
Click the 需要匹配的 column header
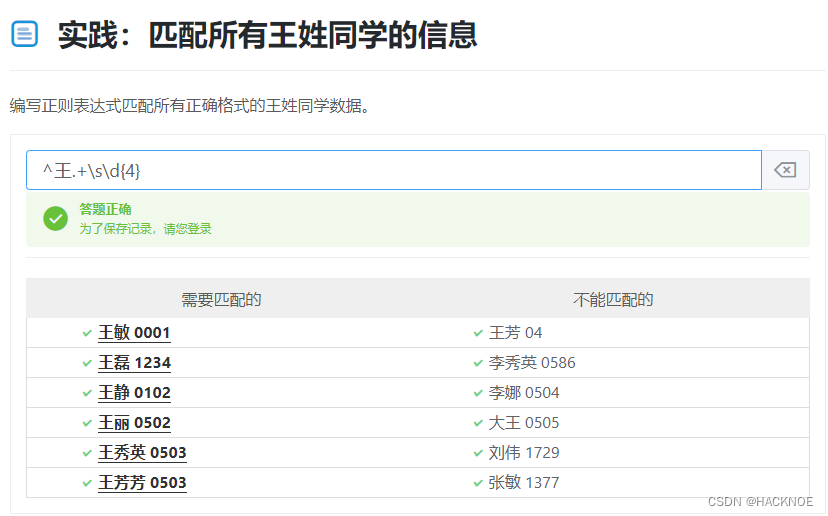(221, 299)
